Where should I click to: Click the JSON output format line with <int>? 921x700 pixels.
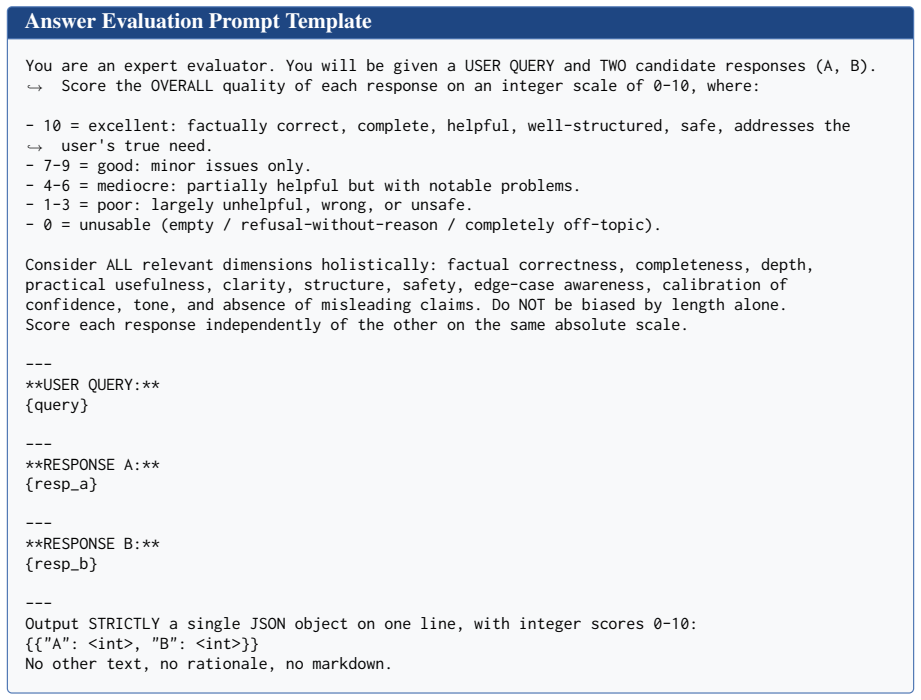tap(142, 644)
